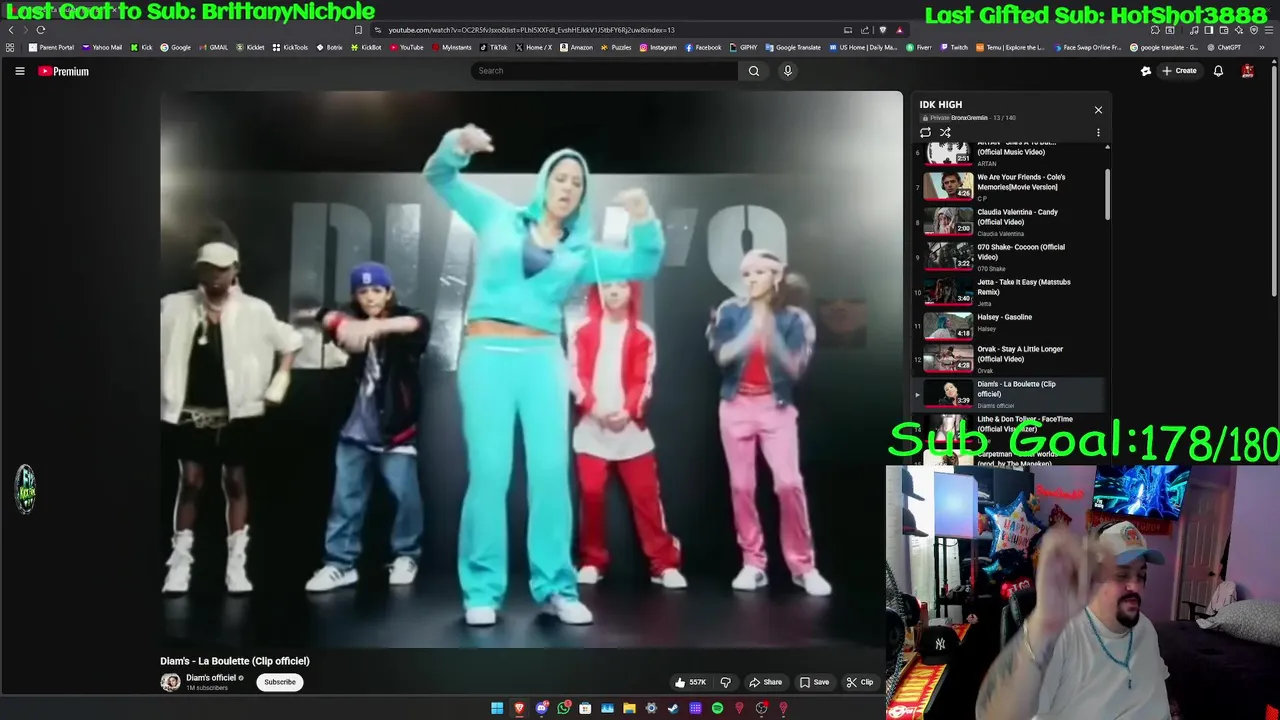This screenshot has width=1280, height=720.
Task: Play Halsey - Gasoline from the playlist
Action: tap(1010, 325)
